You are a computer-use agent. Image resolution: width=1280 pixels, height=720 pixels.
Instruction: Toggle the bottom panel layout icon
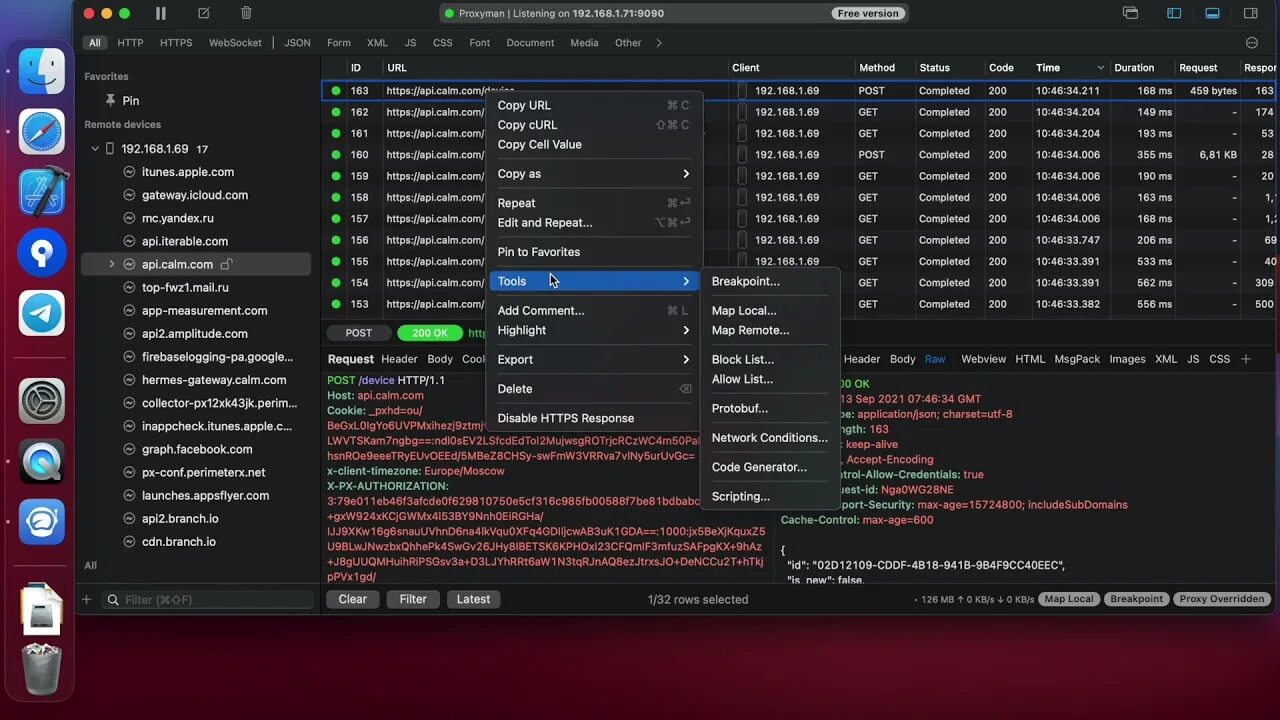click(x=1212, y=13)
